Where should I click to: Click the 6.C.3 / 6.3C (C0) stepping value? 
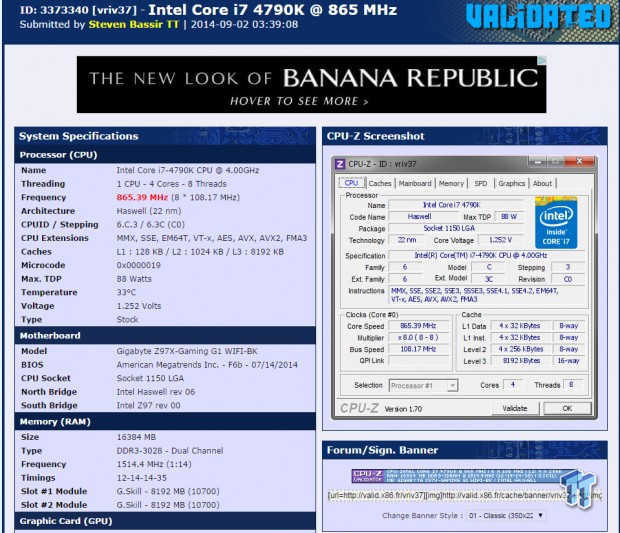(151, 225)
